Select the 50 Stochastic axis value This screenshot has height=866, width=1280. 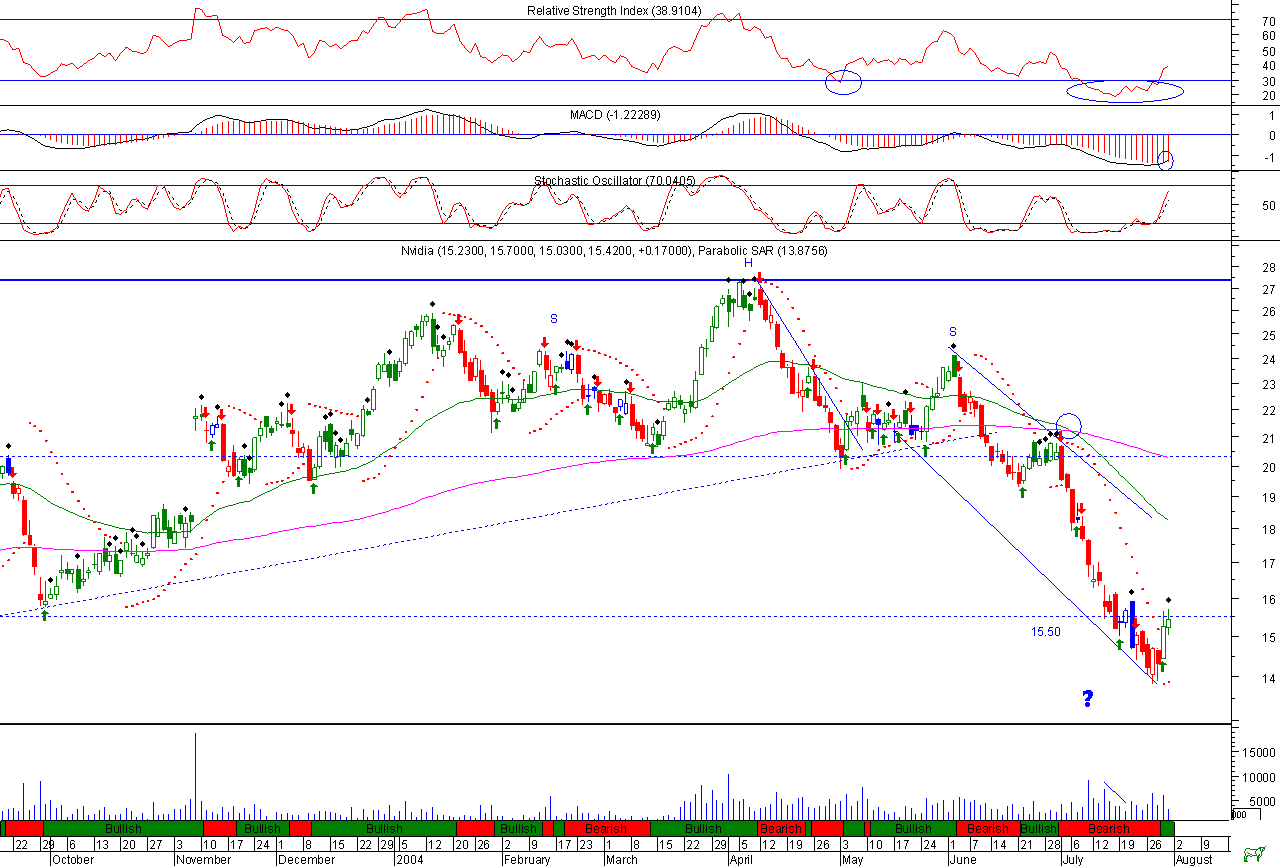pyautogui.click(x=1268, y=206)
